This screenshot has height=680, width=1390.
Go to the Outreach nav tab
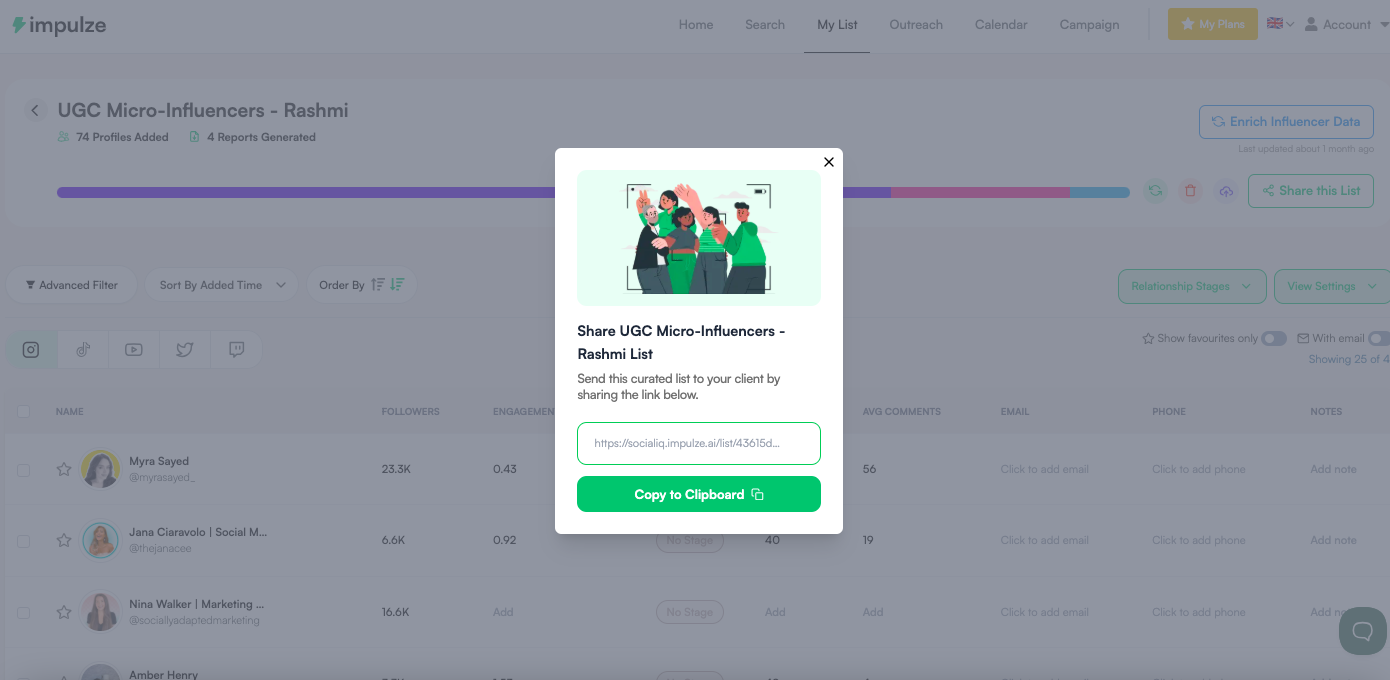[x=916, y=25]
